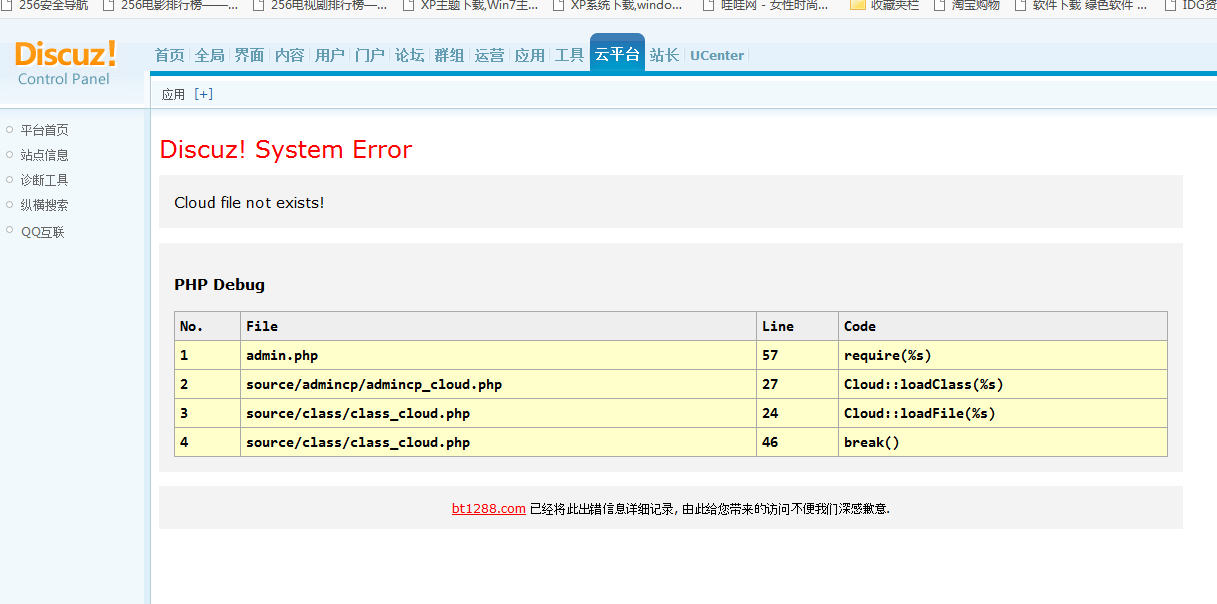
Task: Open the 首页 menu tab
Action: coord(169,55)
